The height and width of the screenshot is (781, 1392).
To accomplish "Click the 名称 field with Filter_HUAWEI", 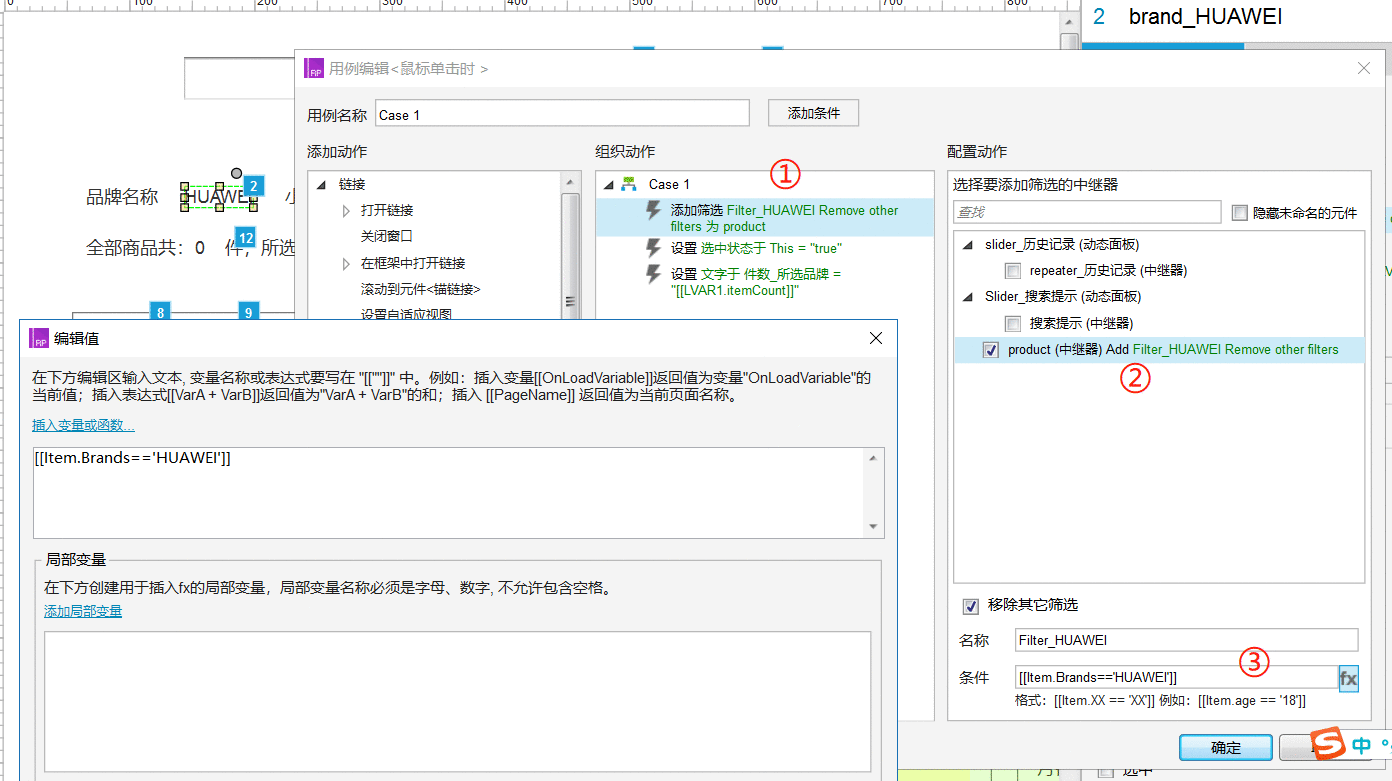I will [x=1186, y=640].
